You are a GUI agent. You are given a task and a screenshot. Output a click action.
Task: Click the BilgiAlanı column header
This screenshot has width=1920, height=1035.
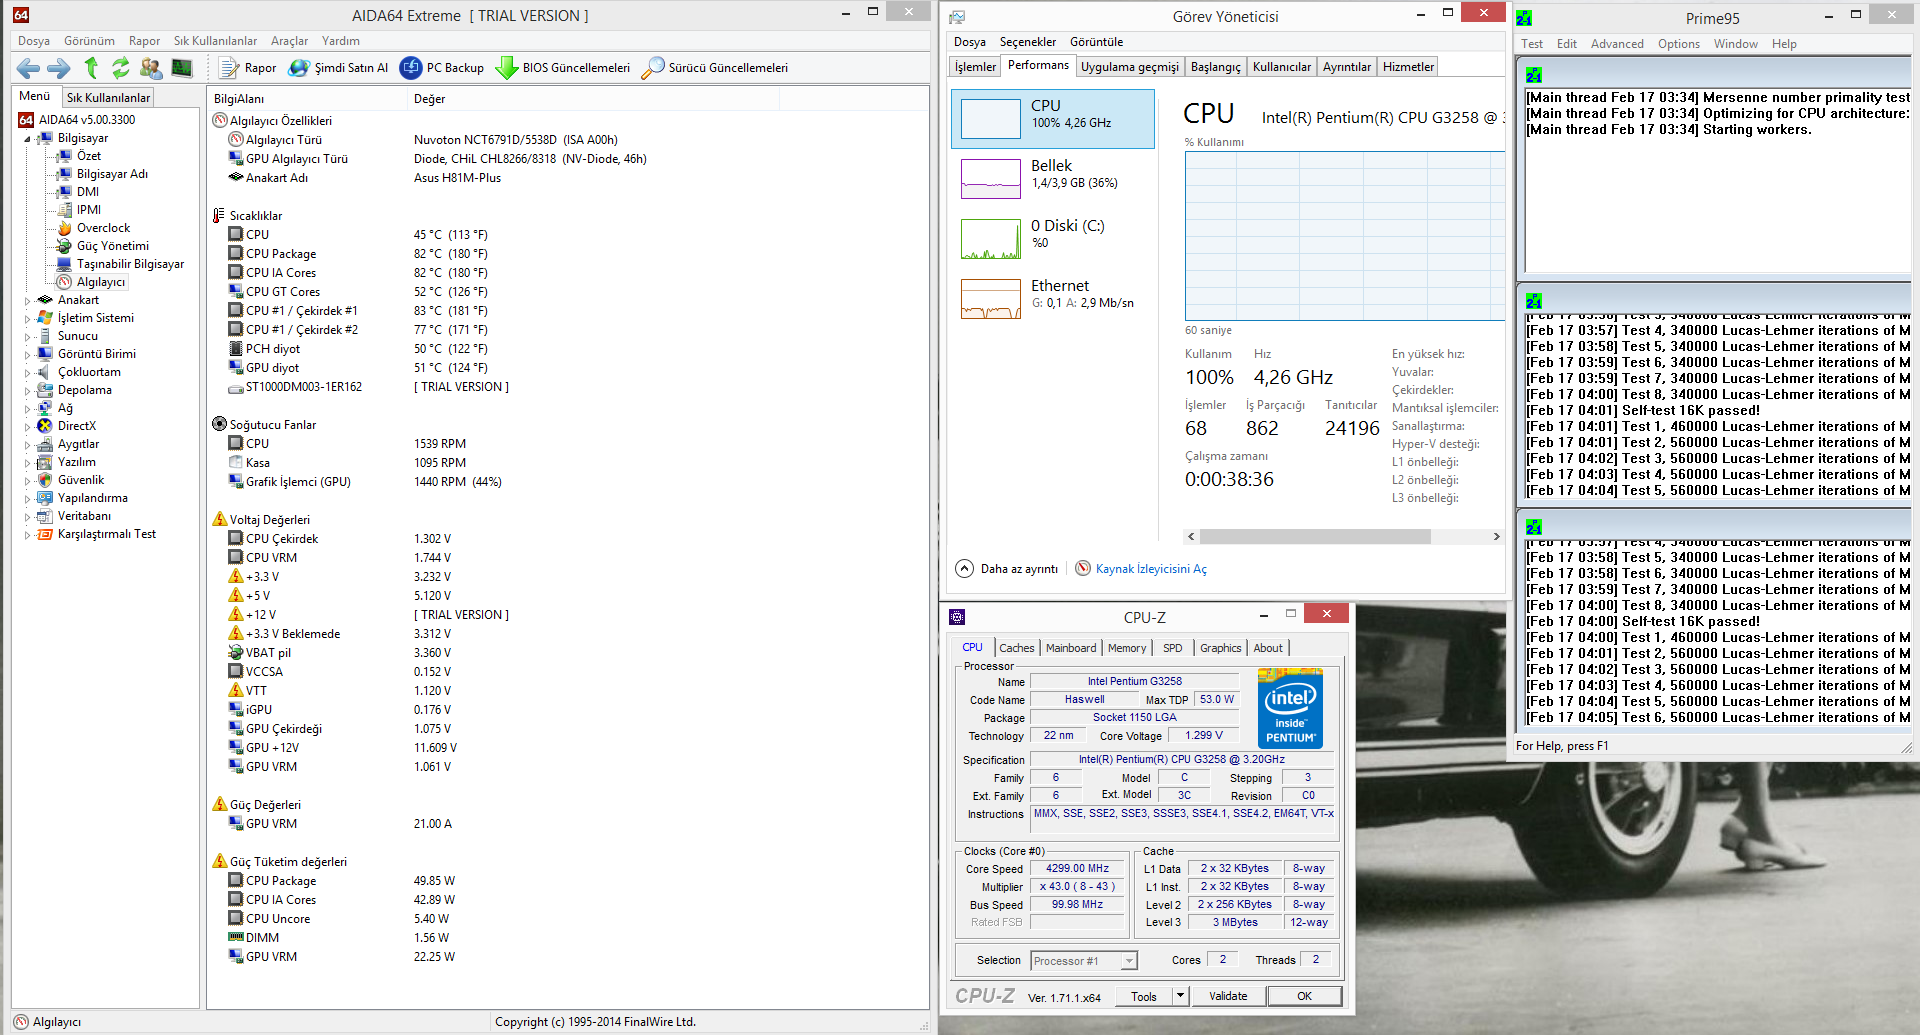[308, 99]
